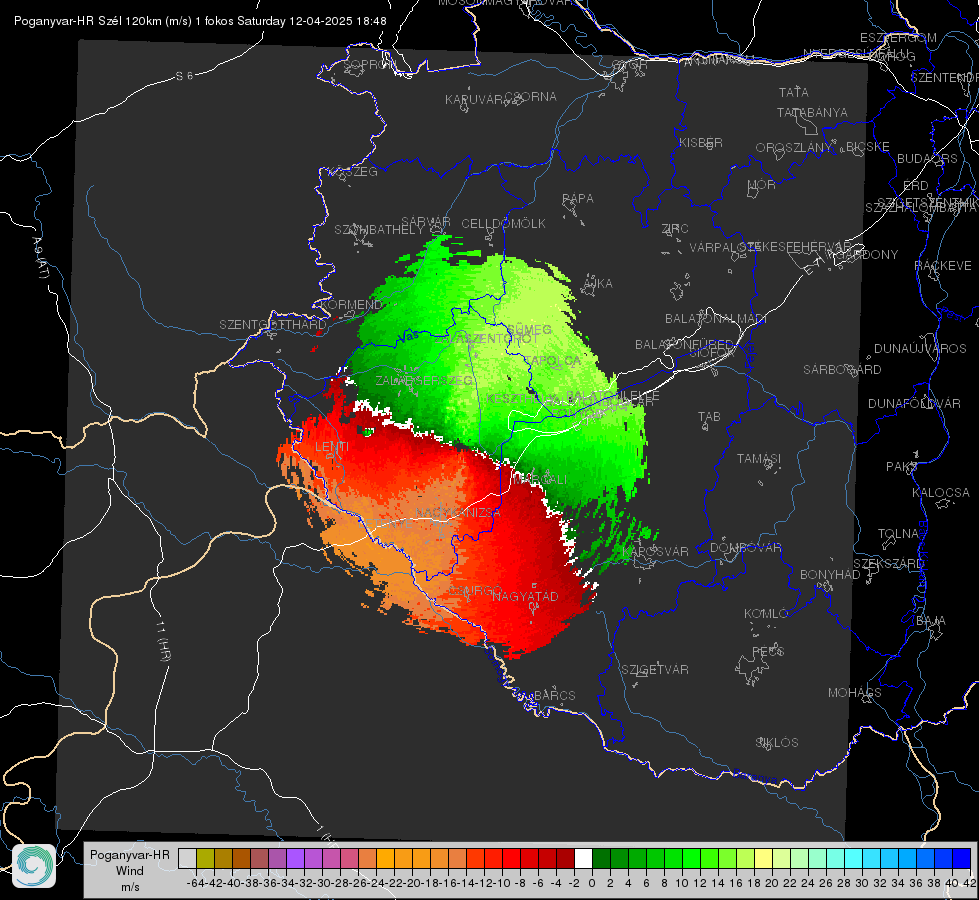The width and height of the screenshot is (979, 900).
Task: Click the KAPOSVAR city label
Action: coord(655,552)
